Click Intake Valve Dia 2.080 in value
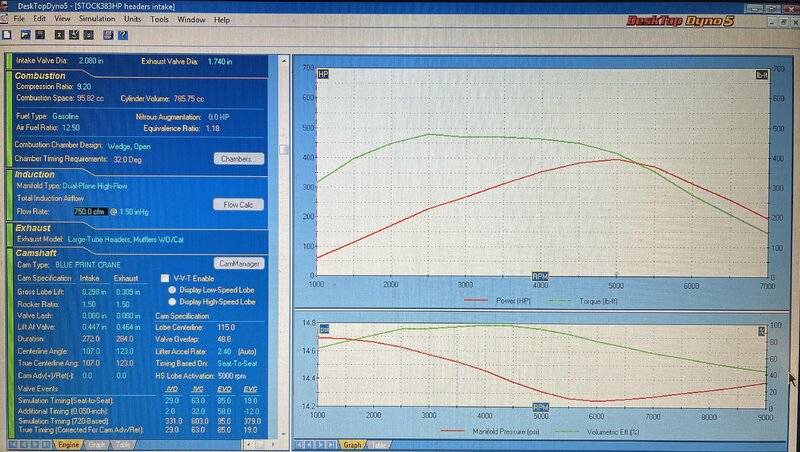Image resolution: width=800 pixels, height=452 pixels. click(x=91, y=61)
